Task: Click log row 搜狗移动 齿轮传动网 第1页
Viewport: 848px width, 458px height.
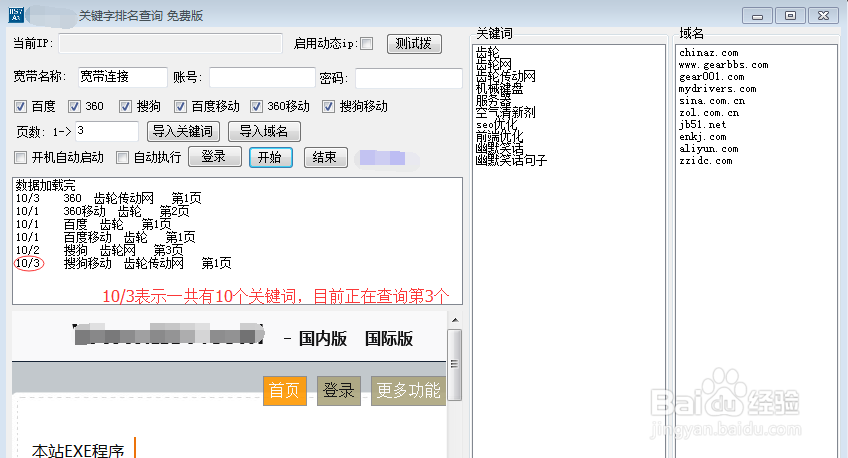Action: (123, 263)
